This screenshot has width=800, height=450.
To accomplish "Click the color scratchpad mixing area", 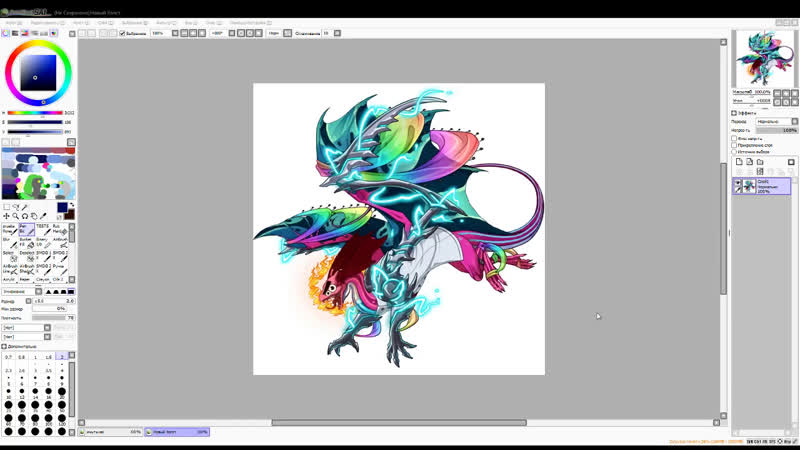I will tap(38, 173).
